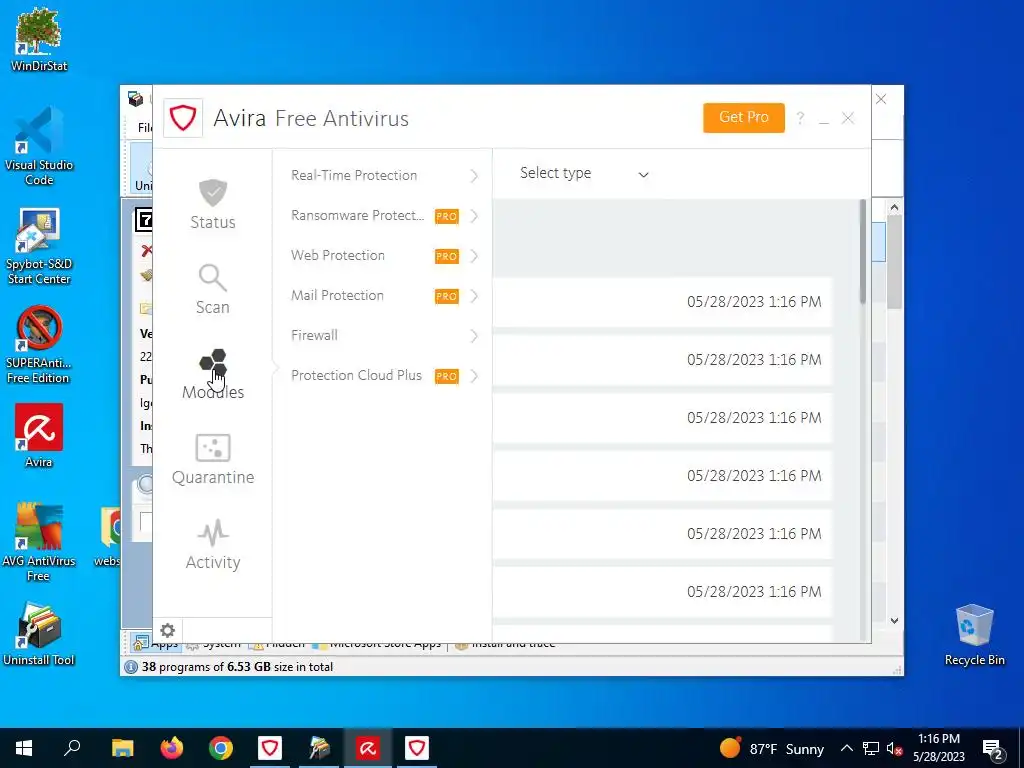The height and width of the screenshot is (768, 1024).
Task: Open the Select type dropdown
Action: click(583, 174)
